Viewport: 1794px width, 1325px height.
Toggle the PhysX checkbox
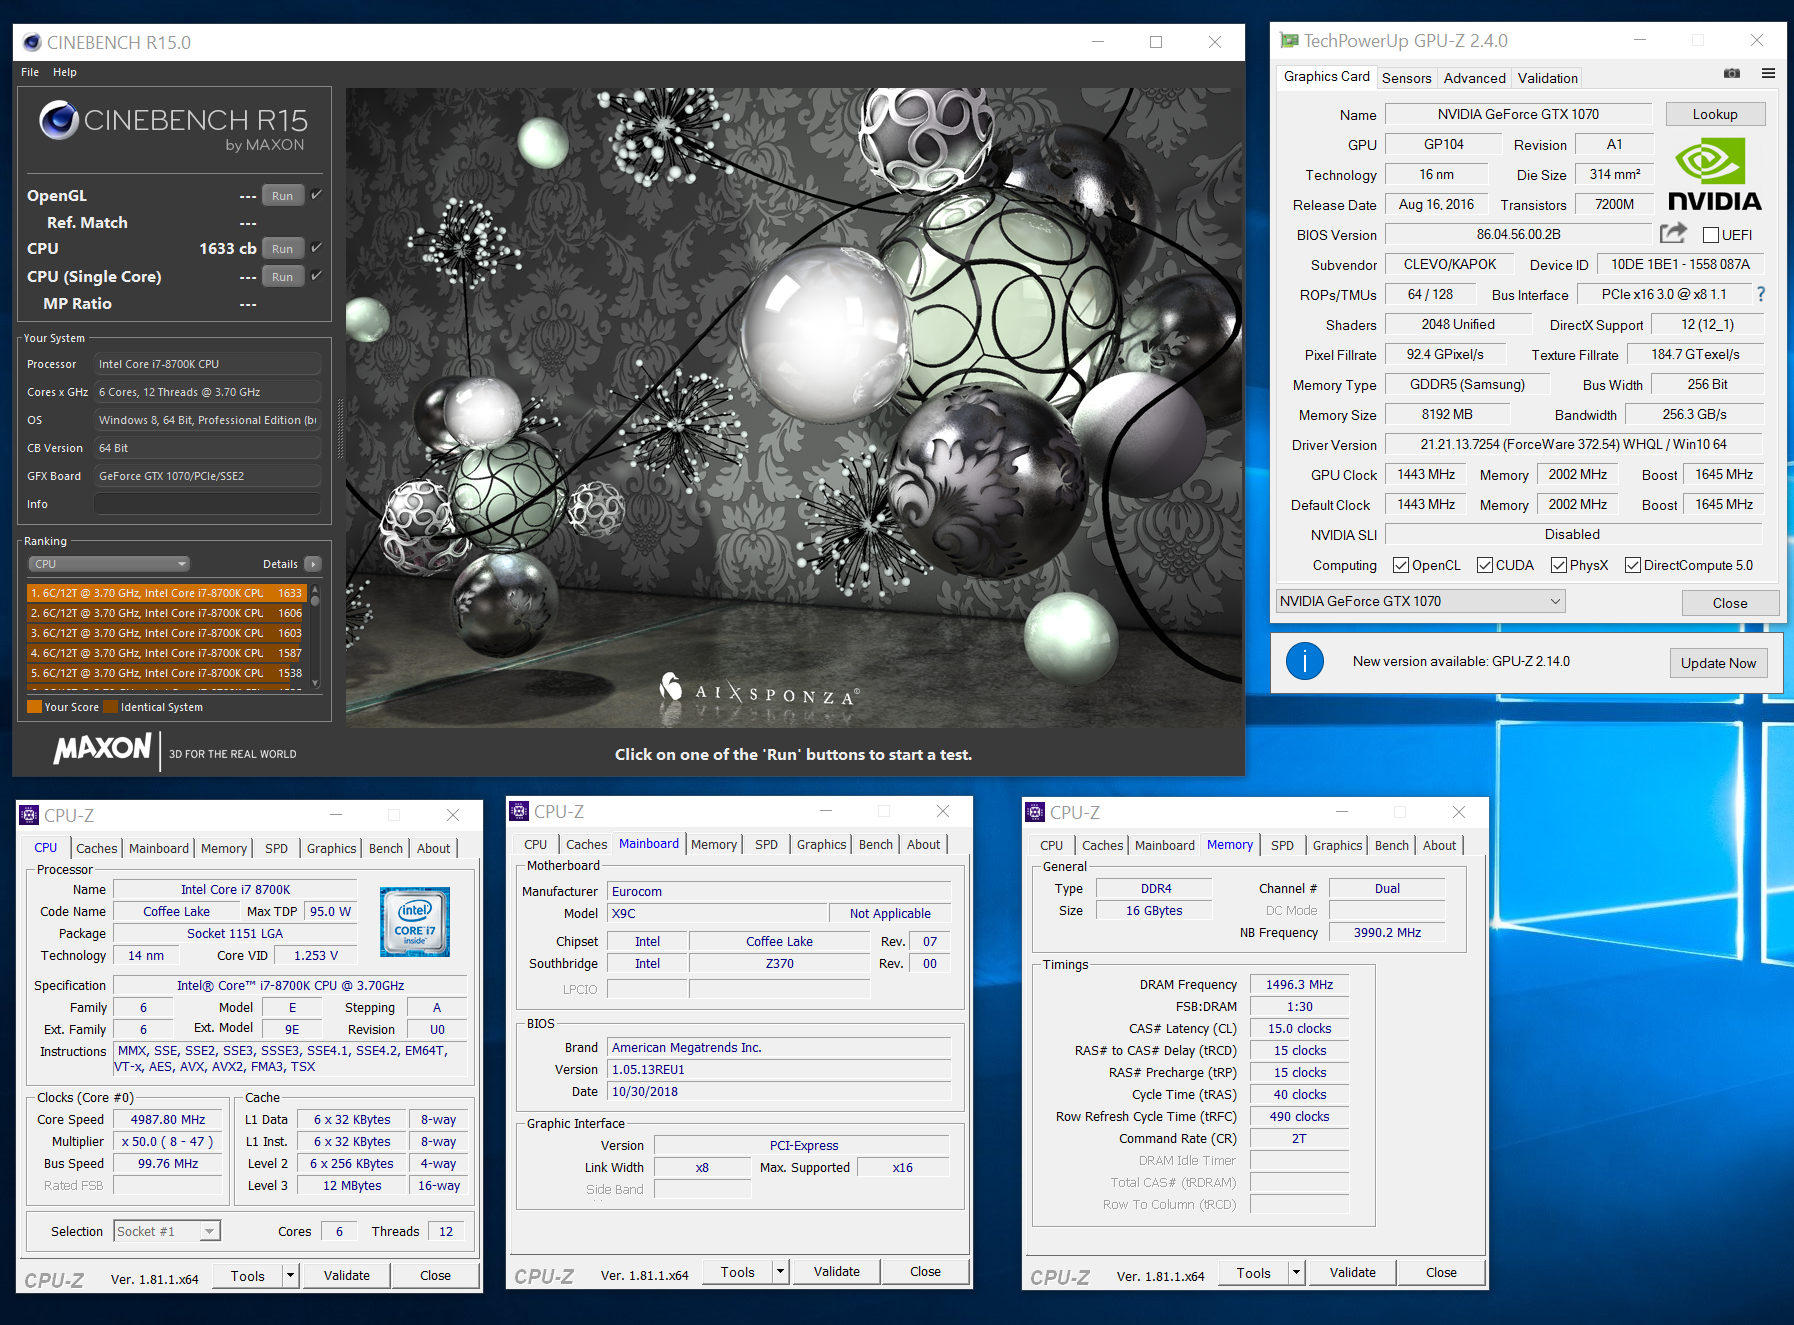coord(1558,565)
